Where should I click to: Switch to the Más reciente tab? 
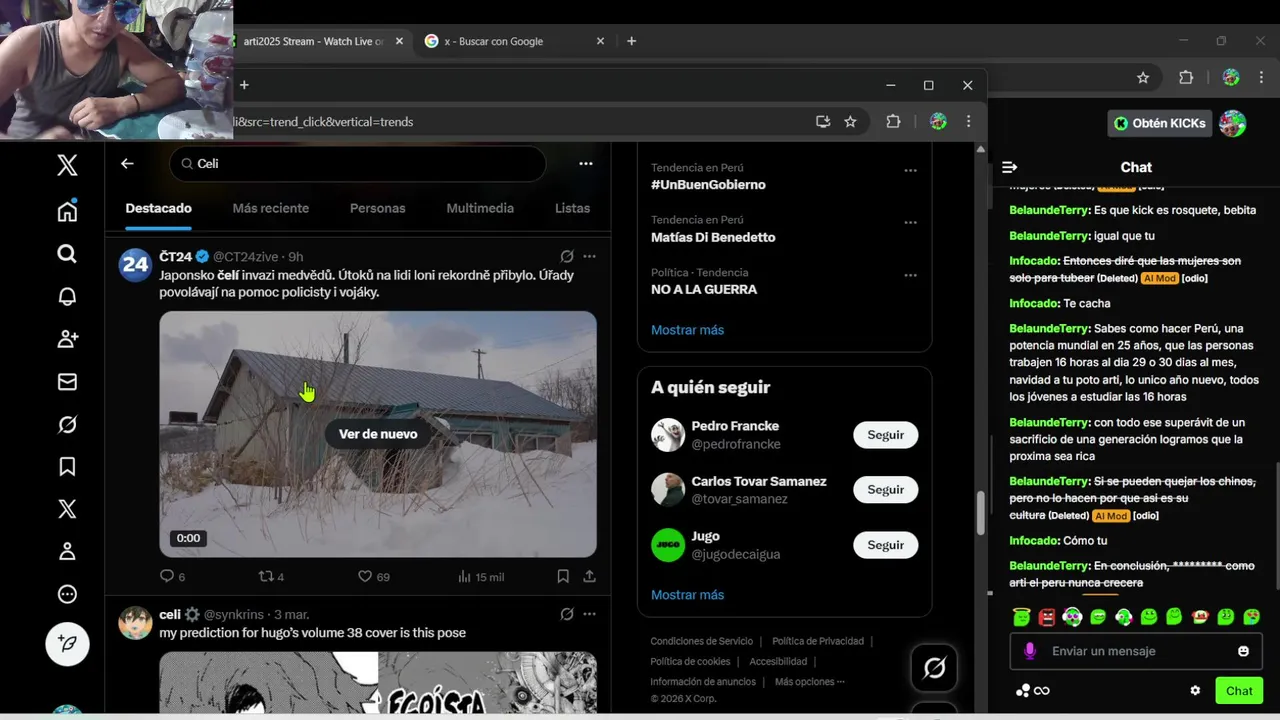point(271,208)
